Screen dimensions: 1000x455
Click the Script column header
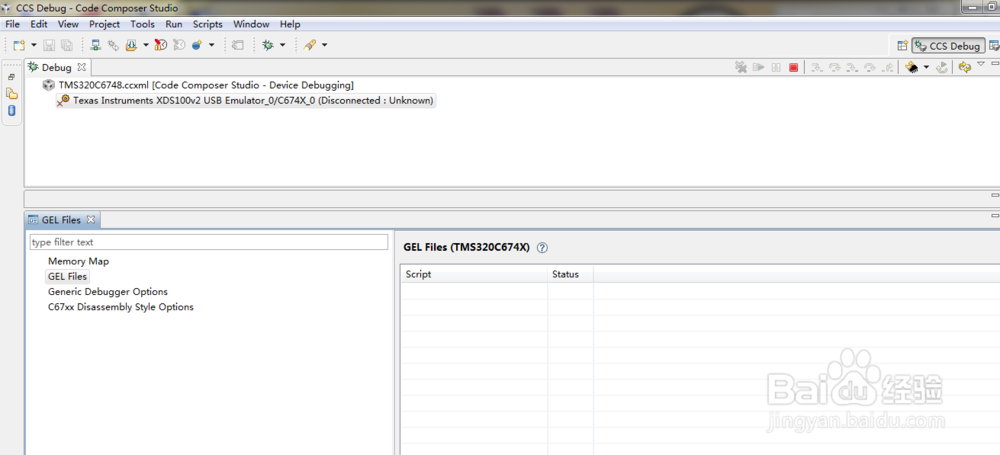coord(474,274)
